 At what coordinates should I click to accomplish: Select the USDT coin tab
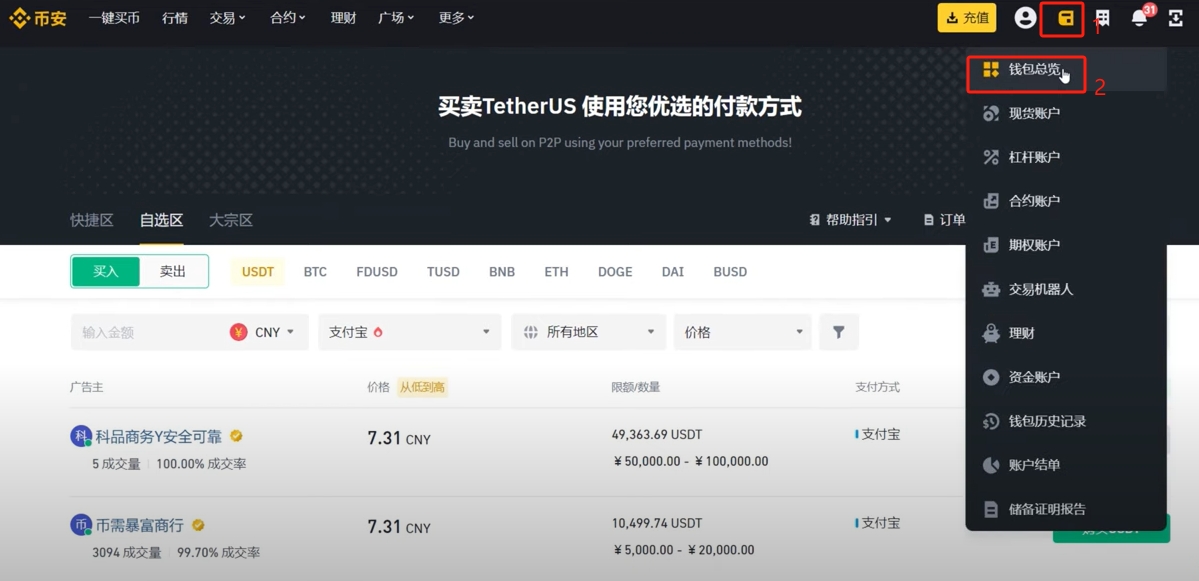[x=258, y=271]
